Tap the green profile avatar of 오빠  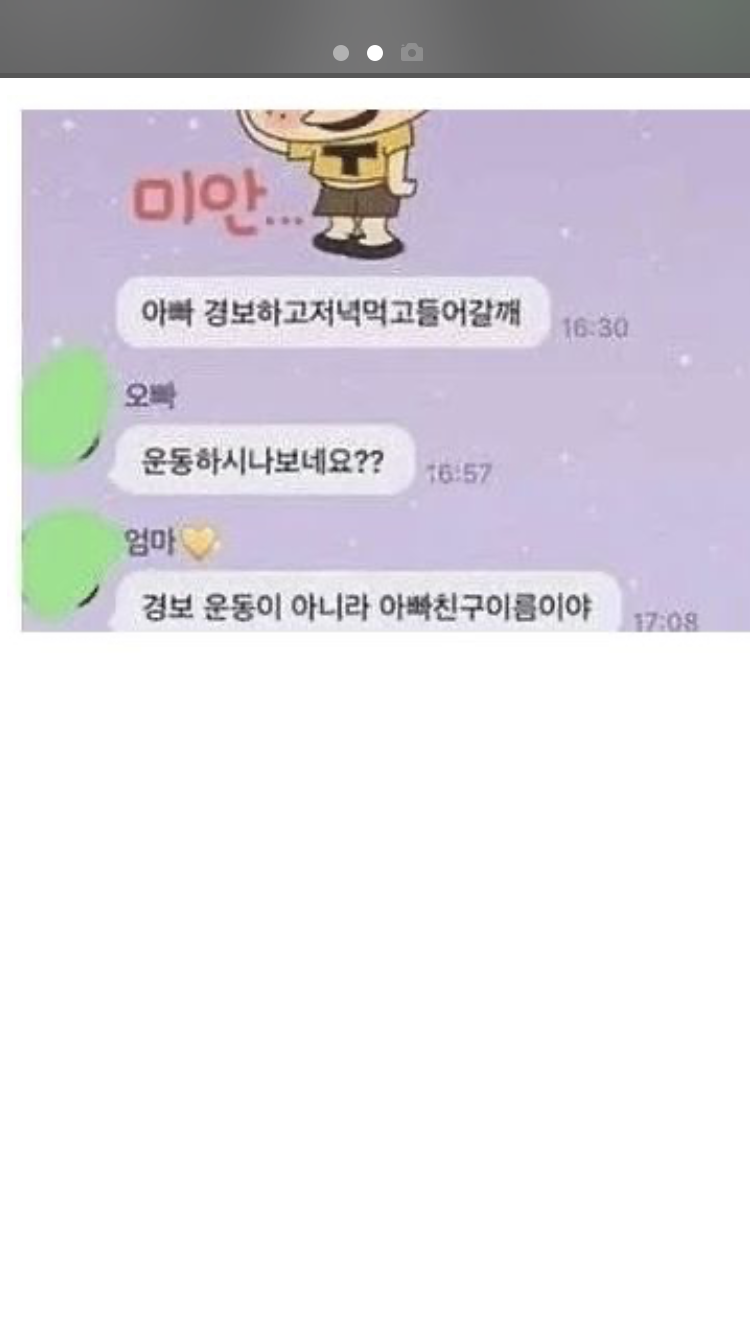point(65,410)
